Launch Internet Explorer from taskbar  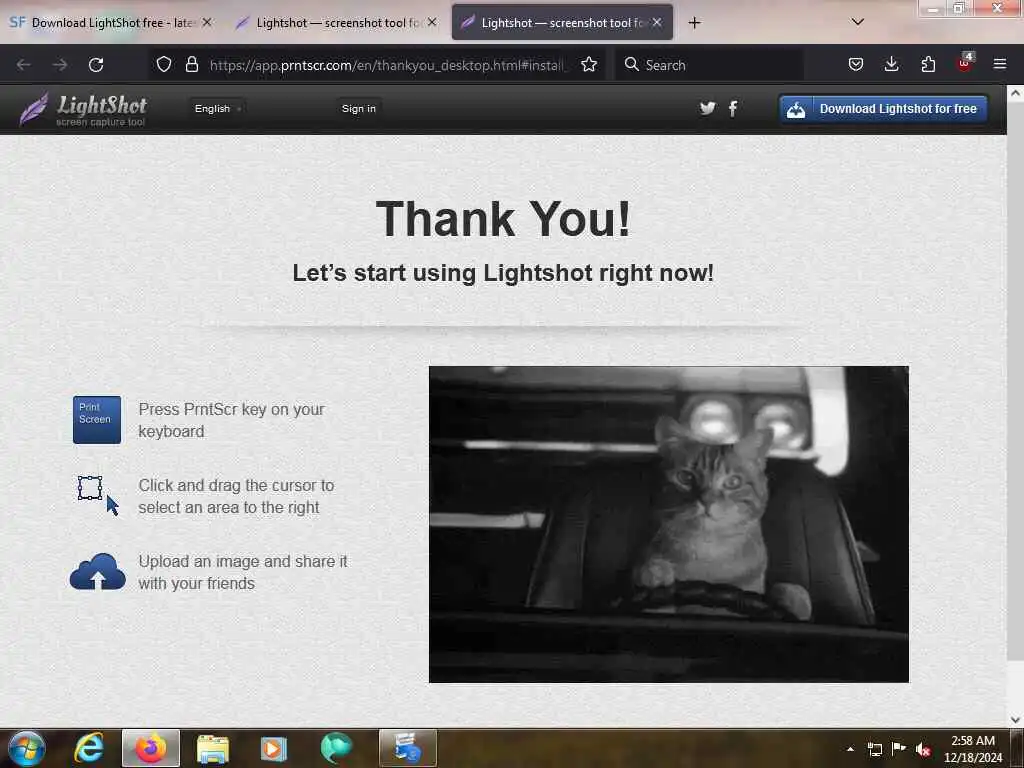pos(89,748)
